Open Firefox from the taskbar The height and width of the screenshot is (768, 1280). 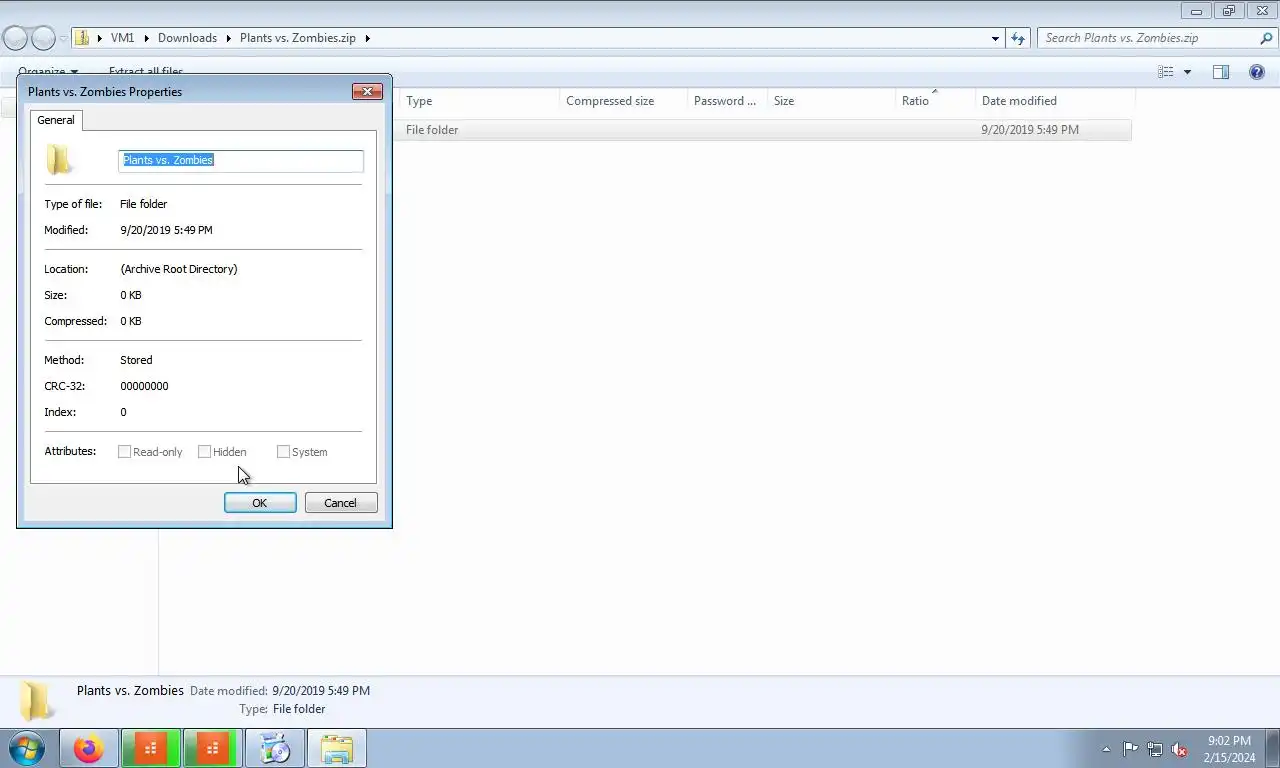88,748
